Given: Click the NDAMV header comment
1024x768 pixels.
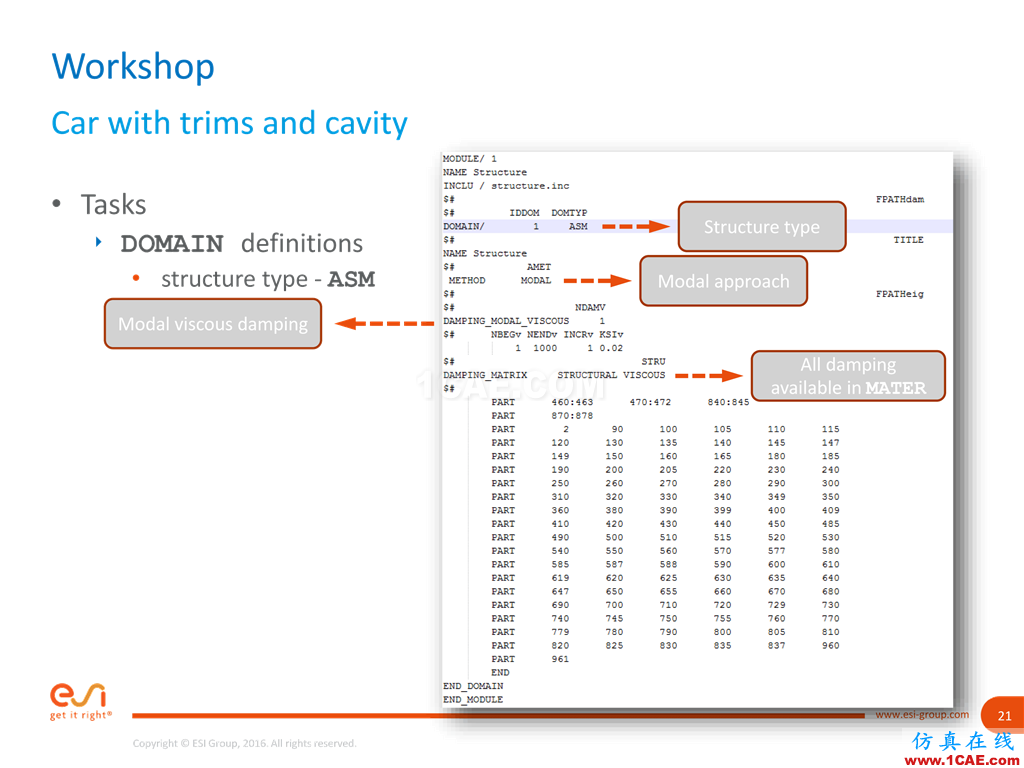Looking at the screenshot, I should (x=590, y=308).
